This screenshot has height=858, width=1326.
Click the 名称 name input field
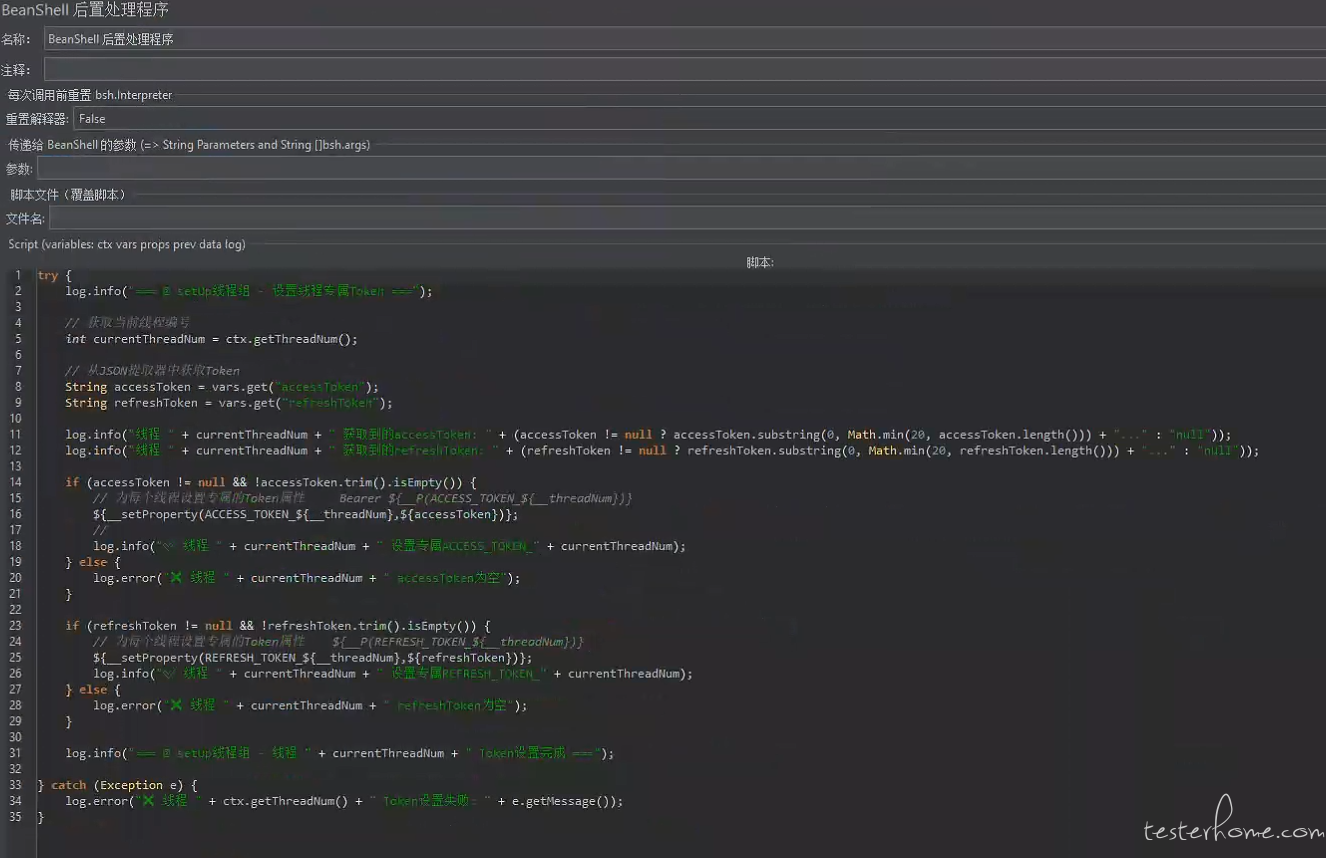[684, 39]
